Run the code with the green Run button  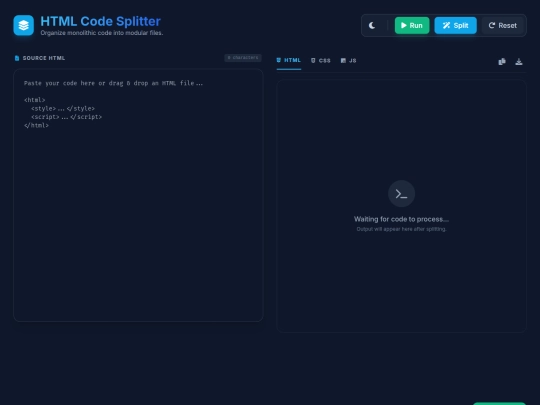click(412, 25)
